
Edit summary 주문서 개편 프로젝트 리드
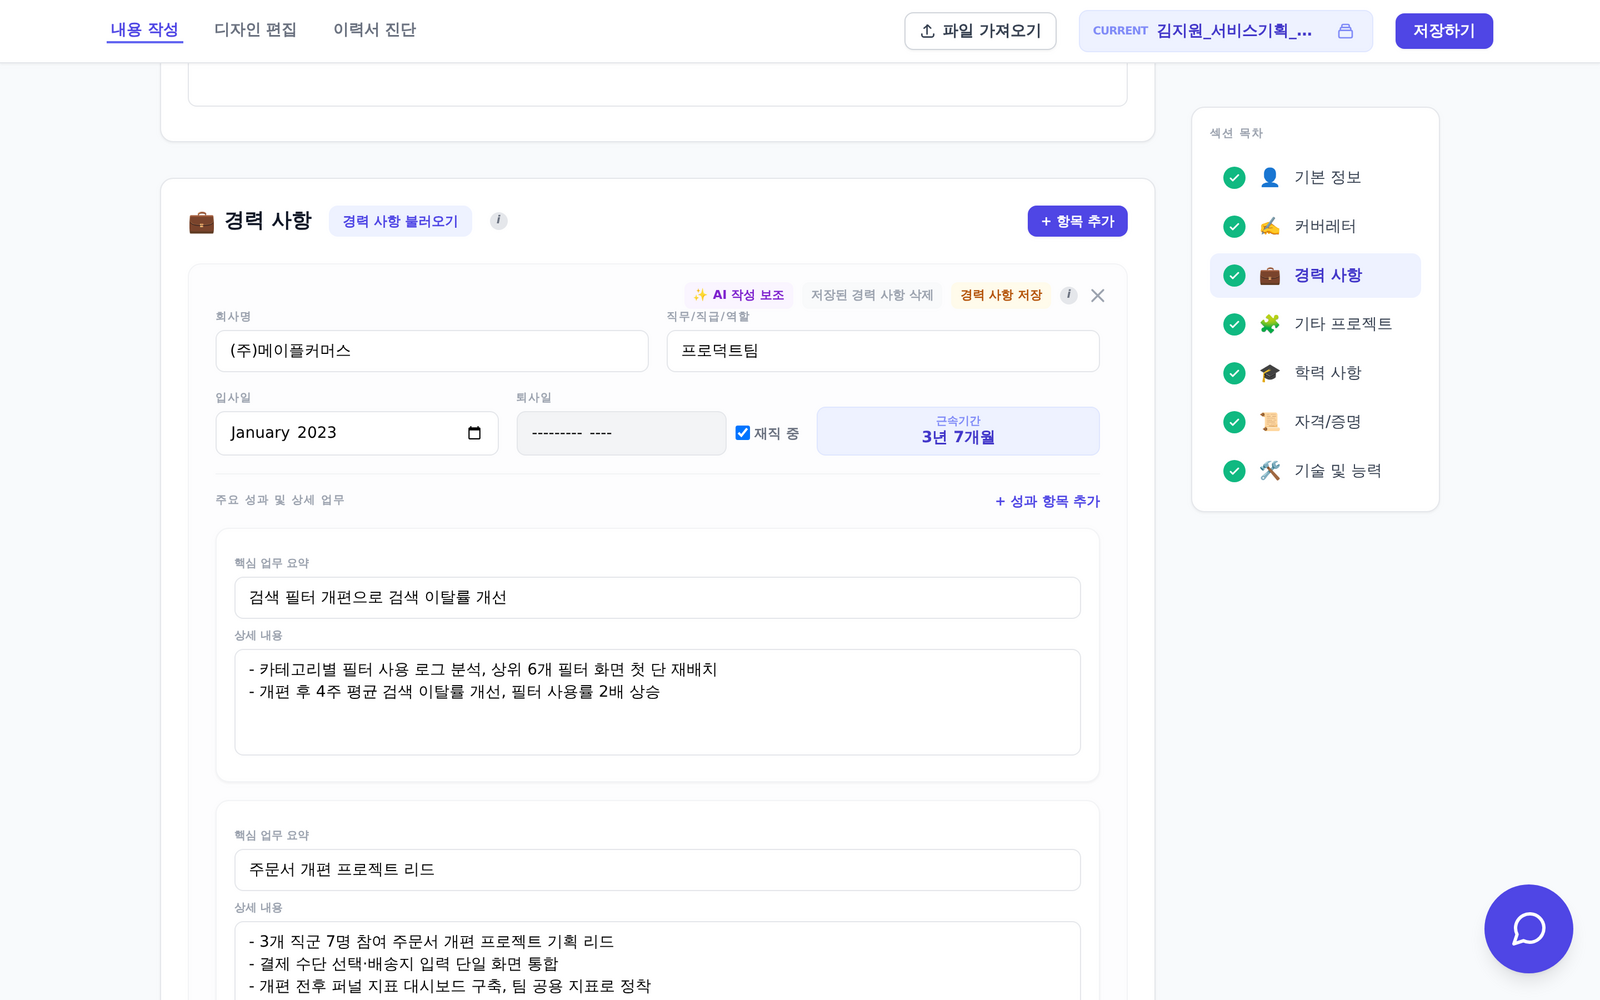[x=657, y=870]
